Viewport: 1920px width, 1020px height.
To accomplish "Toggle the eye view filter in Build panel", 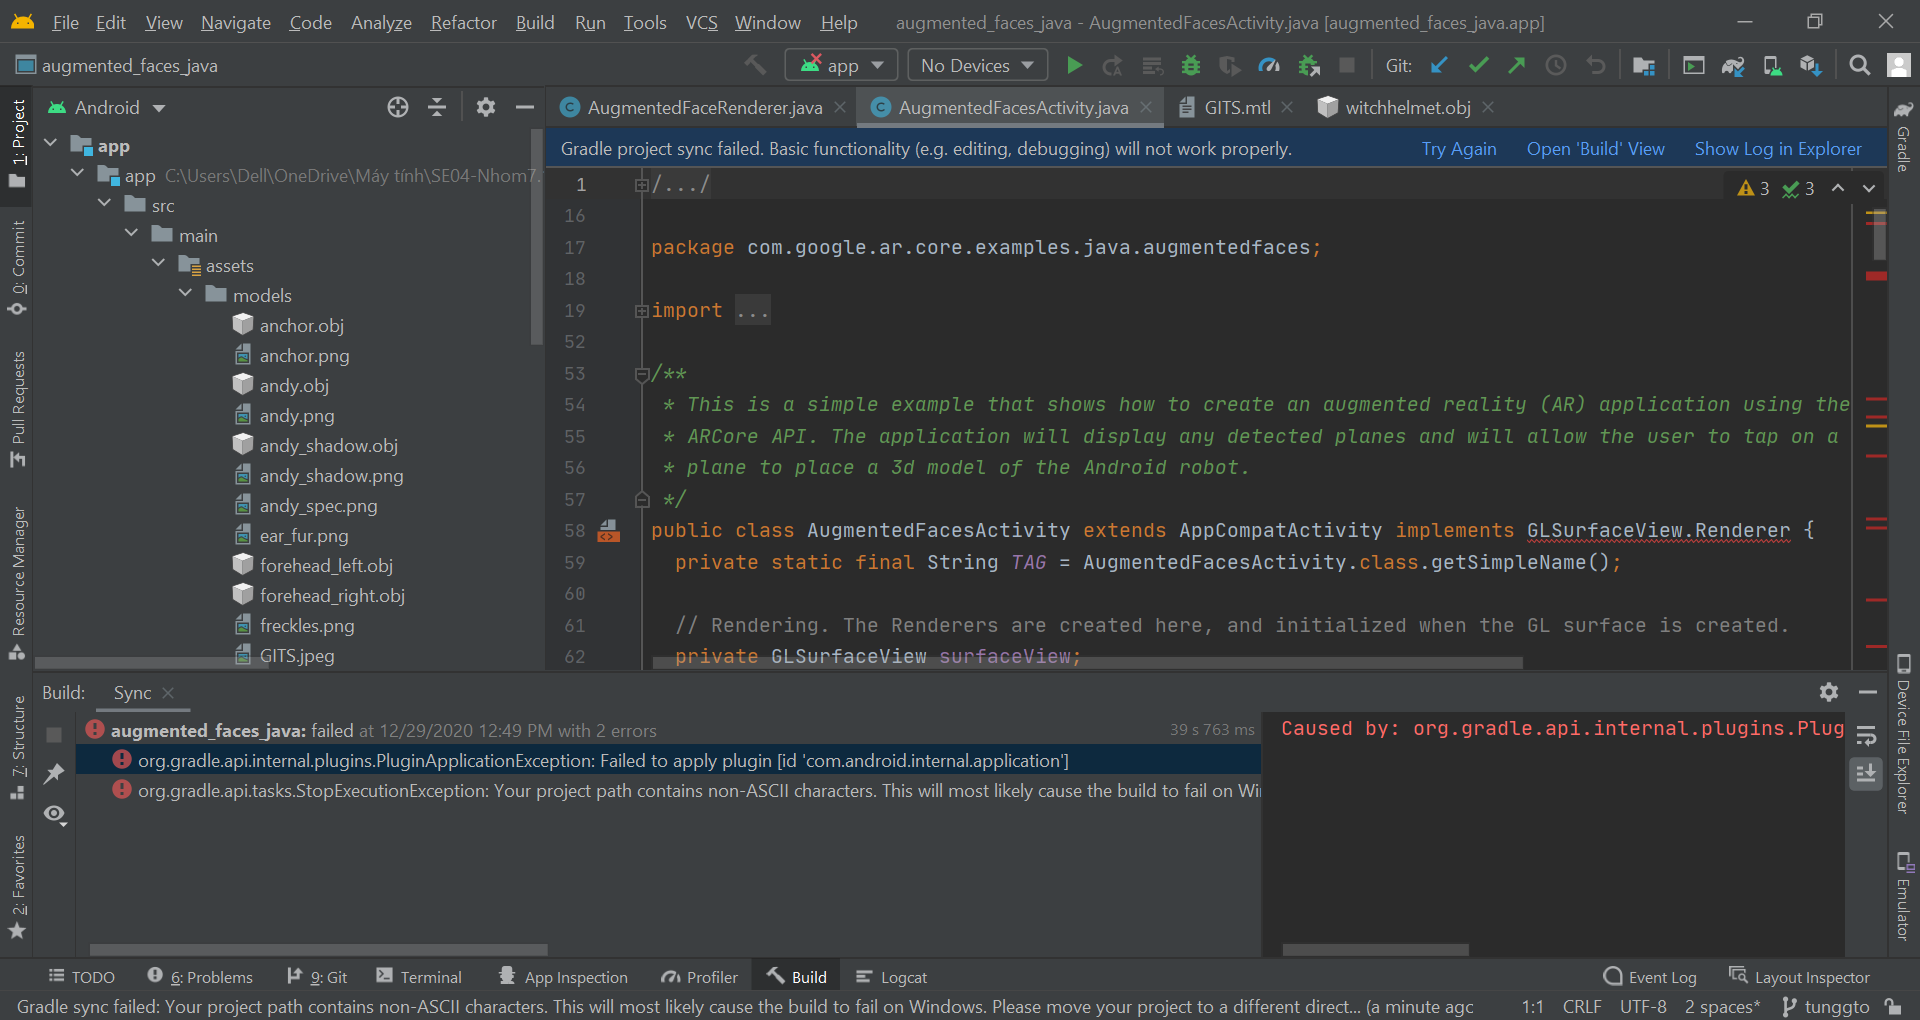I will click(54, 814).
